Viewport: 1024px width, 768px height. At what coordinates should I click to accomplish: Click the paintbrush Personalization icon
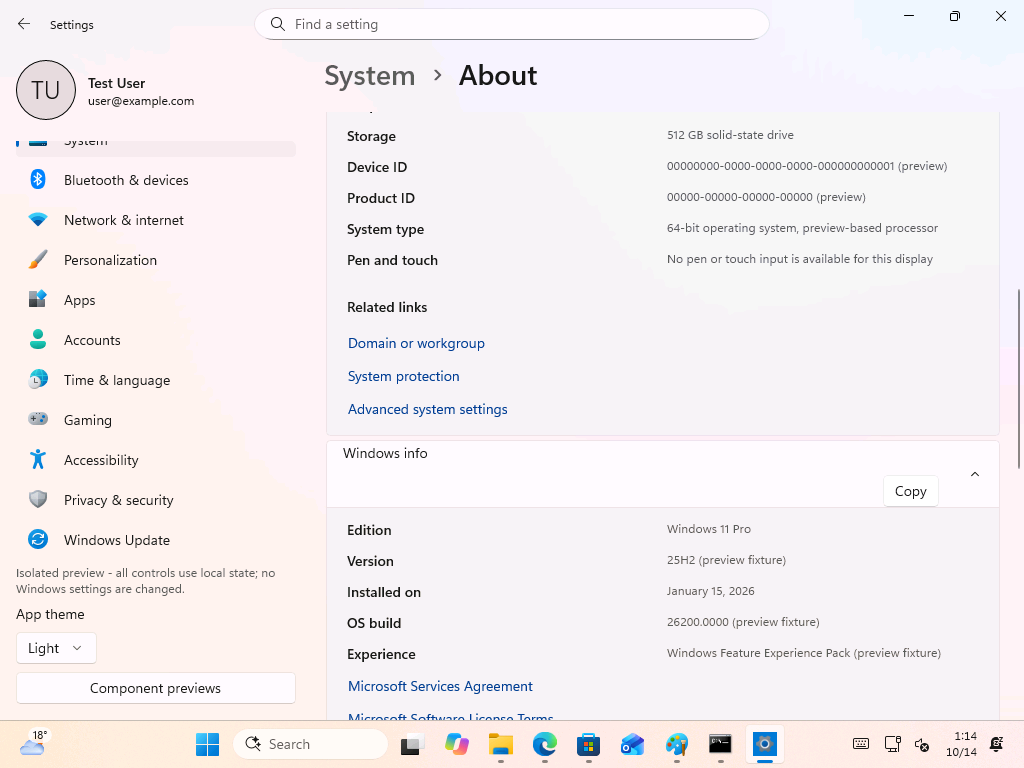(x=38, y=259)
